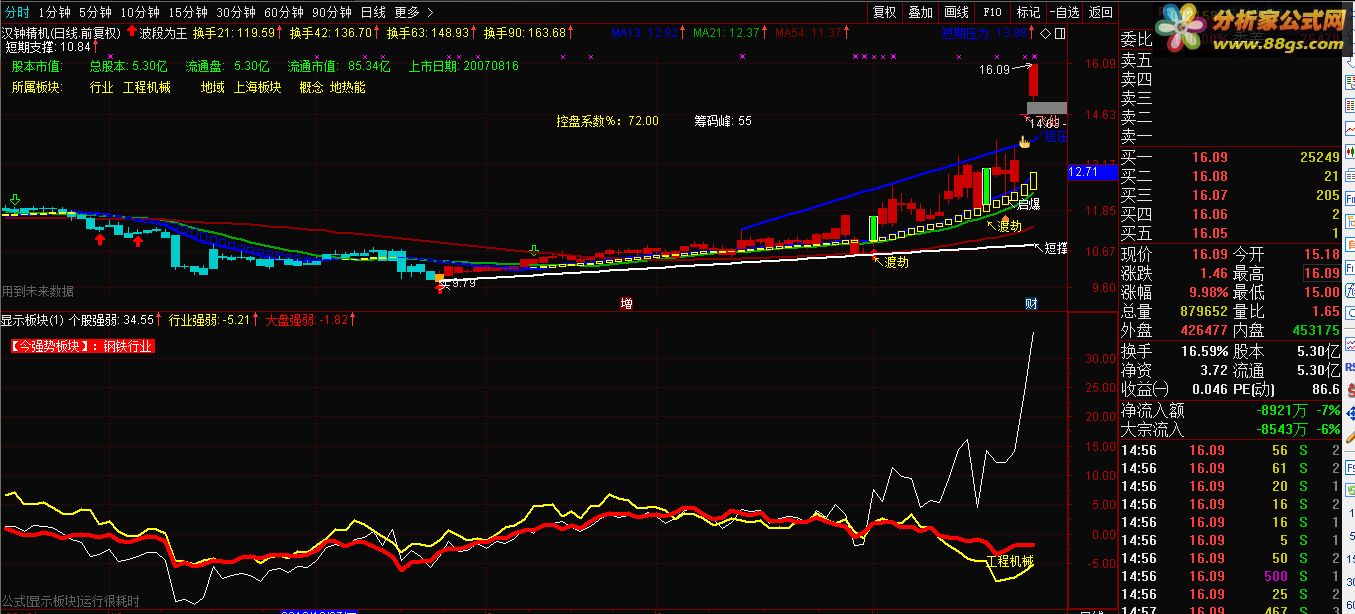Click the 【今强势板块】: 钢铁行业 banner
This screenshot has height=614, width=1355.
point(83,346)
